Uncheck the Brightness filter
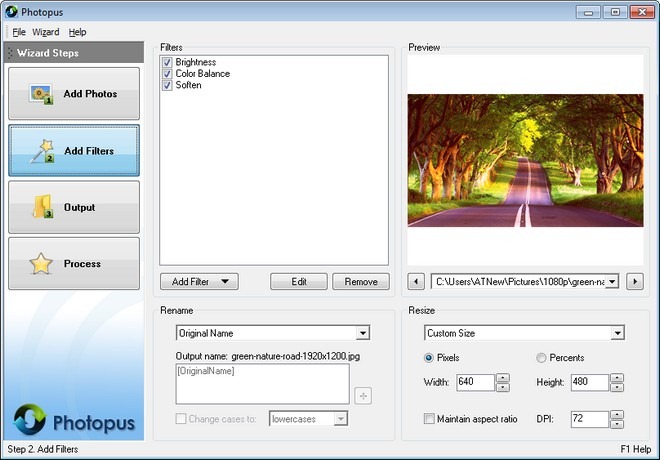 click(x=167, y=62)
